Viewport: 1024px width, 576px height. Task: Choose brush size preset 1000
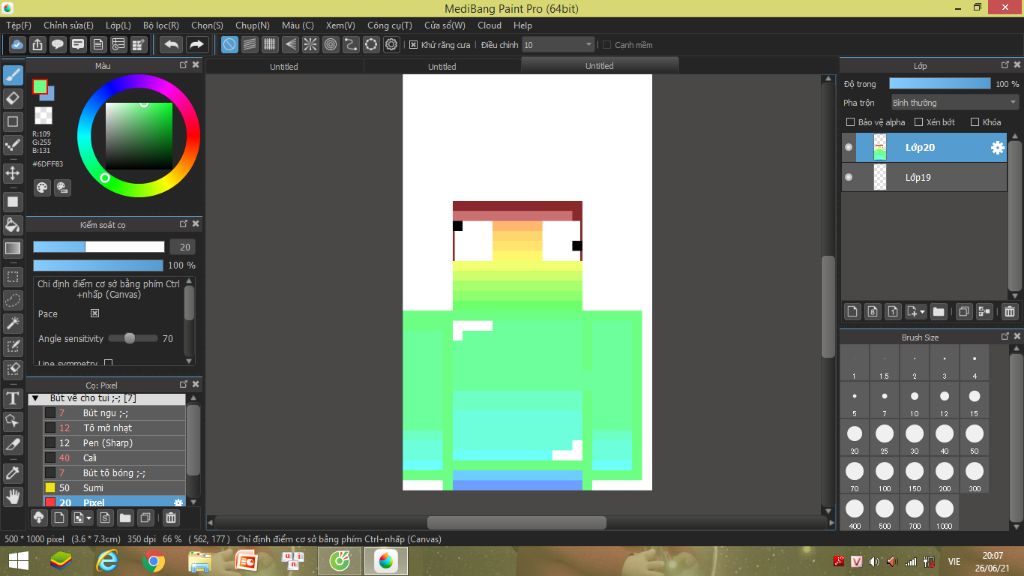point(944,513)
